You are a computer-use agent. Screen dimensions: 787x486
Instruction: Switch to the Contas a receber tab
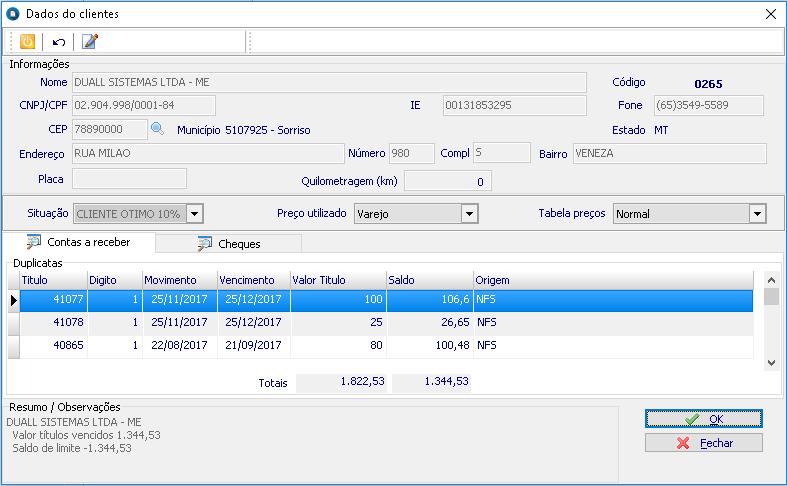coord(79,242)
